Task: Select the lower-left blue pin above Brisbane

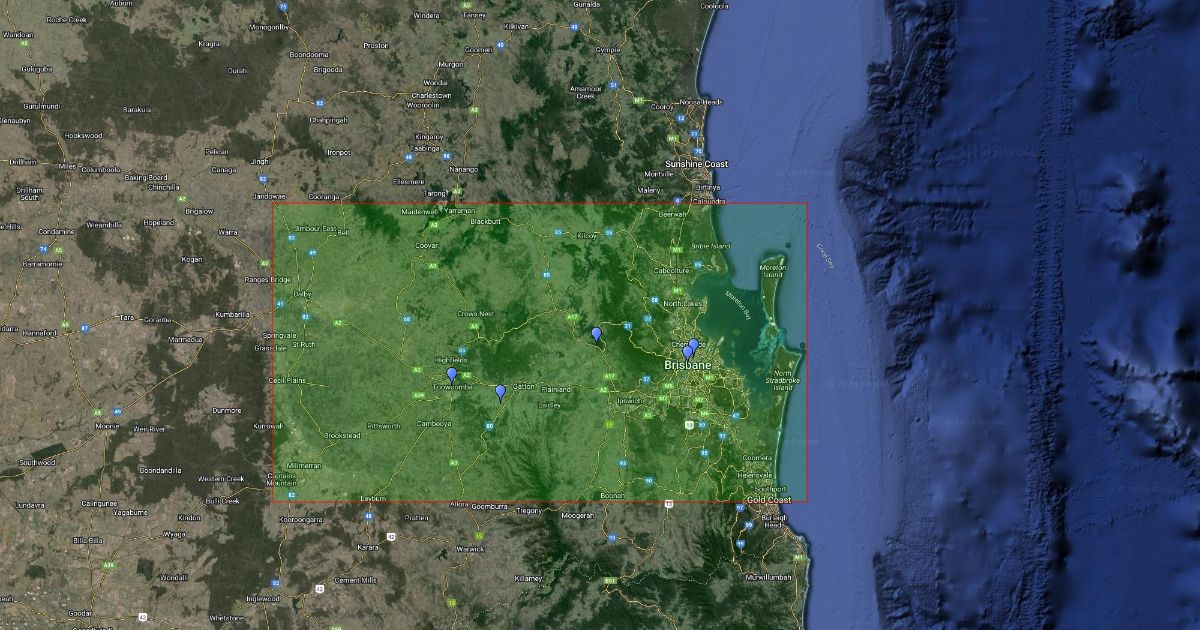Action: 687,352
